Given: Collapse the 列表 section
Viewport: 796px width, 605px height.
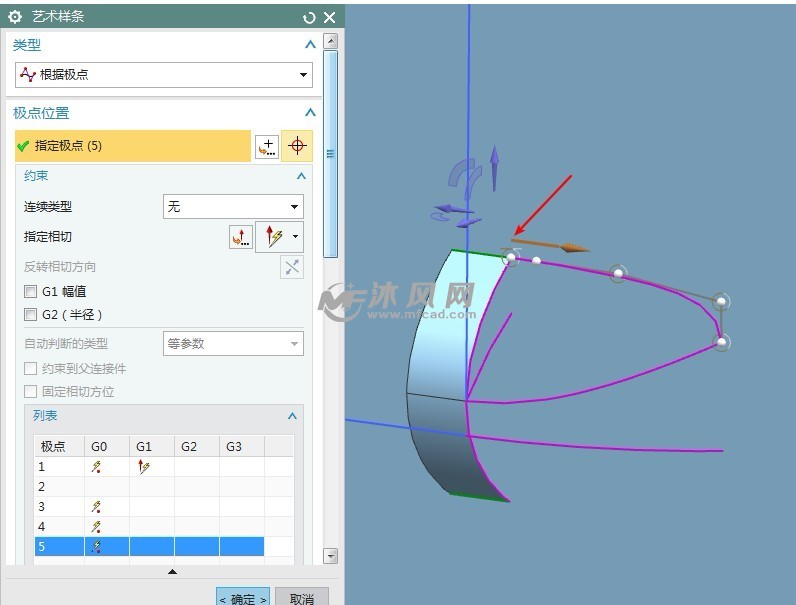Looking at the screenshot, I should 292,416.
